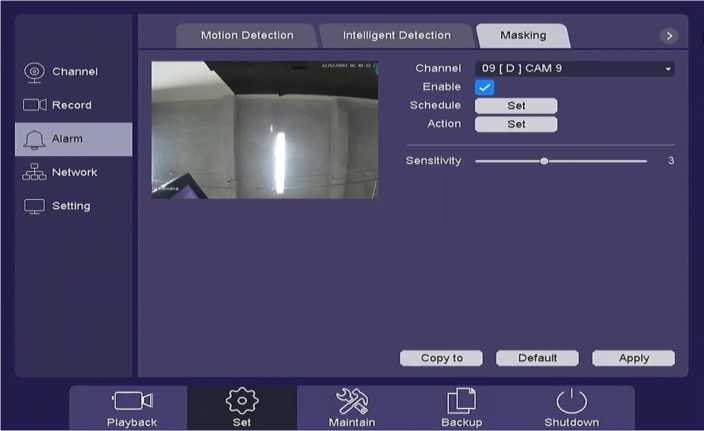Click the Sensitivity slider handle
This screenshot has height=431, width=704.
click(x=544, y=161)
